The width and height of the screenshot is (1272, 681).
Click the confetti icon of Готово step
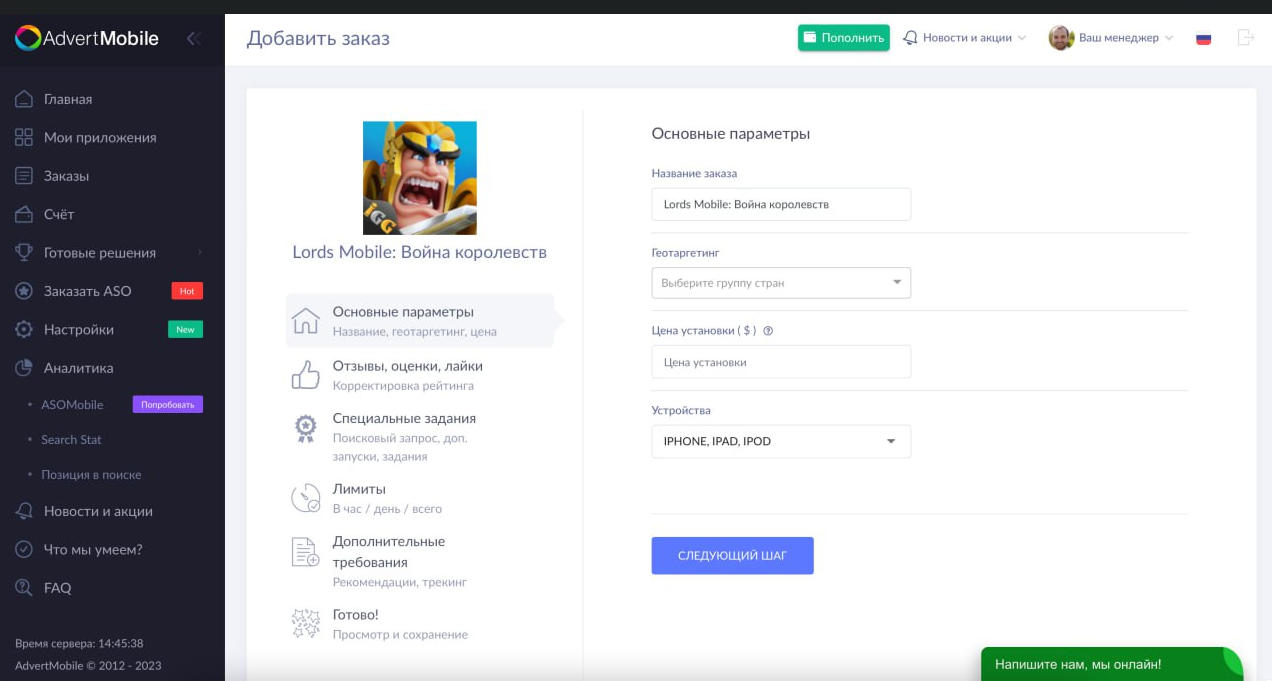[x=305, y=623]
